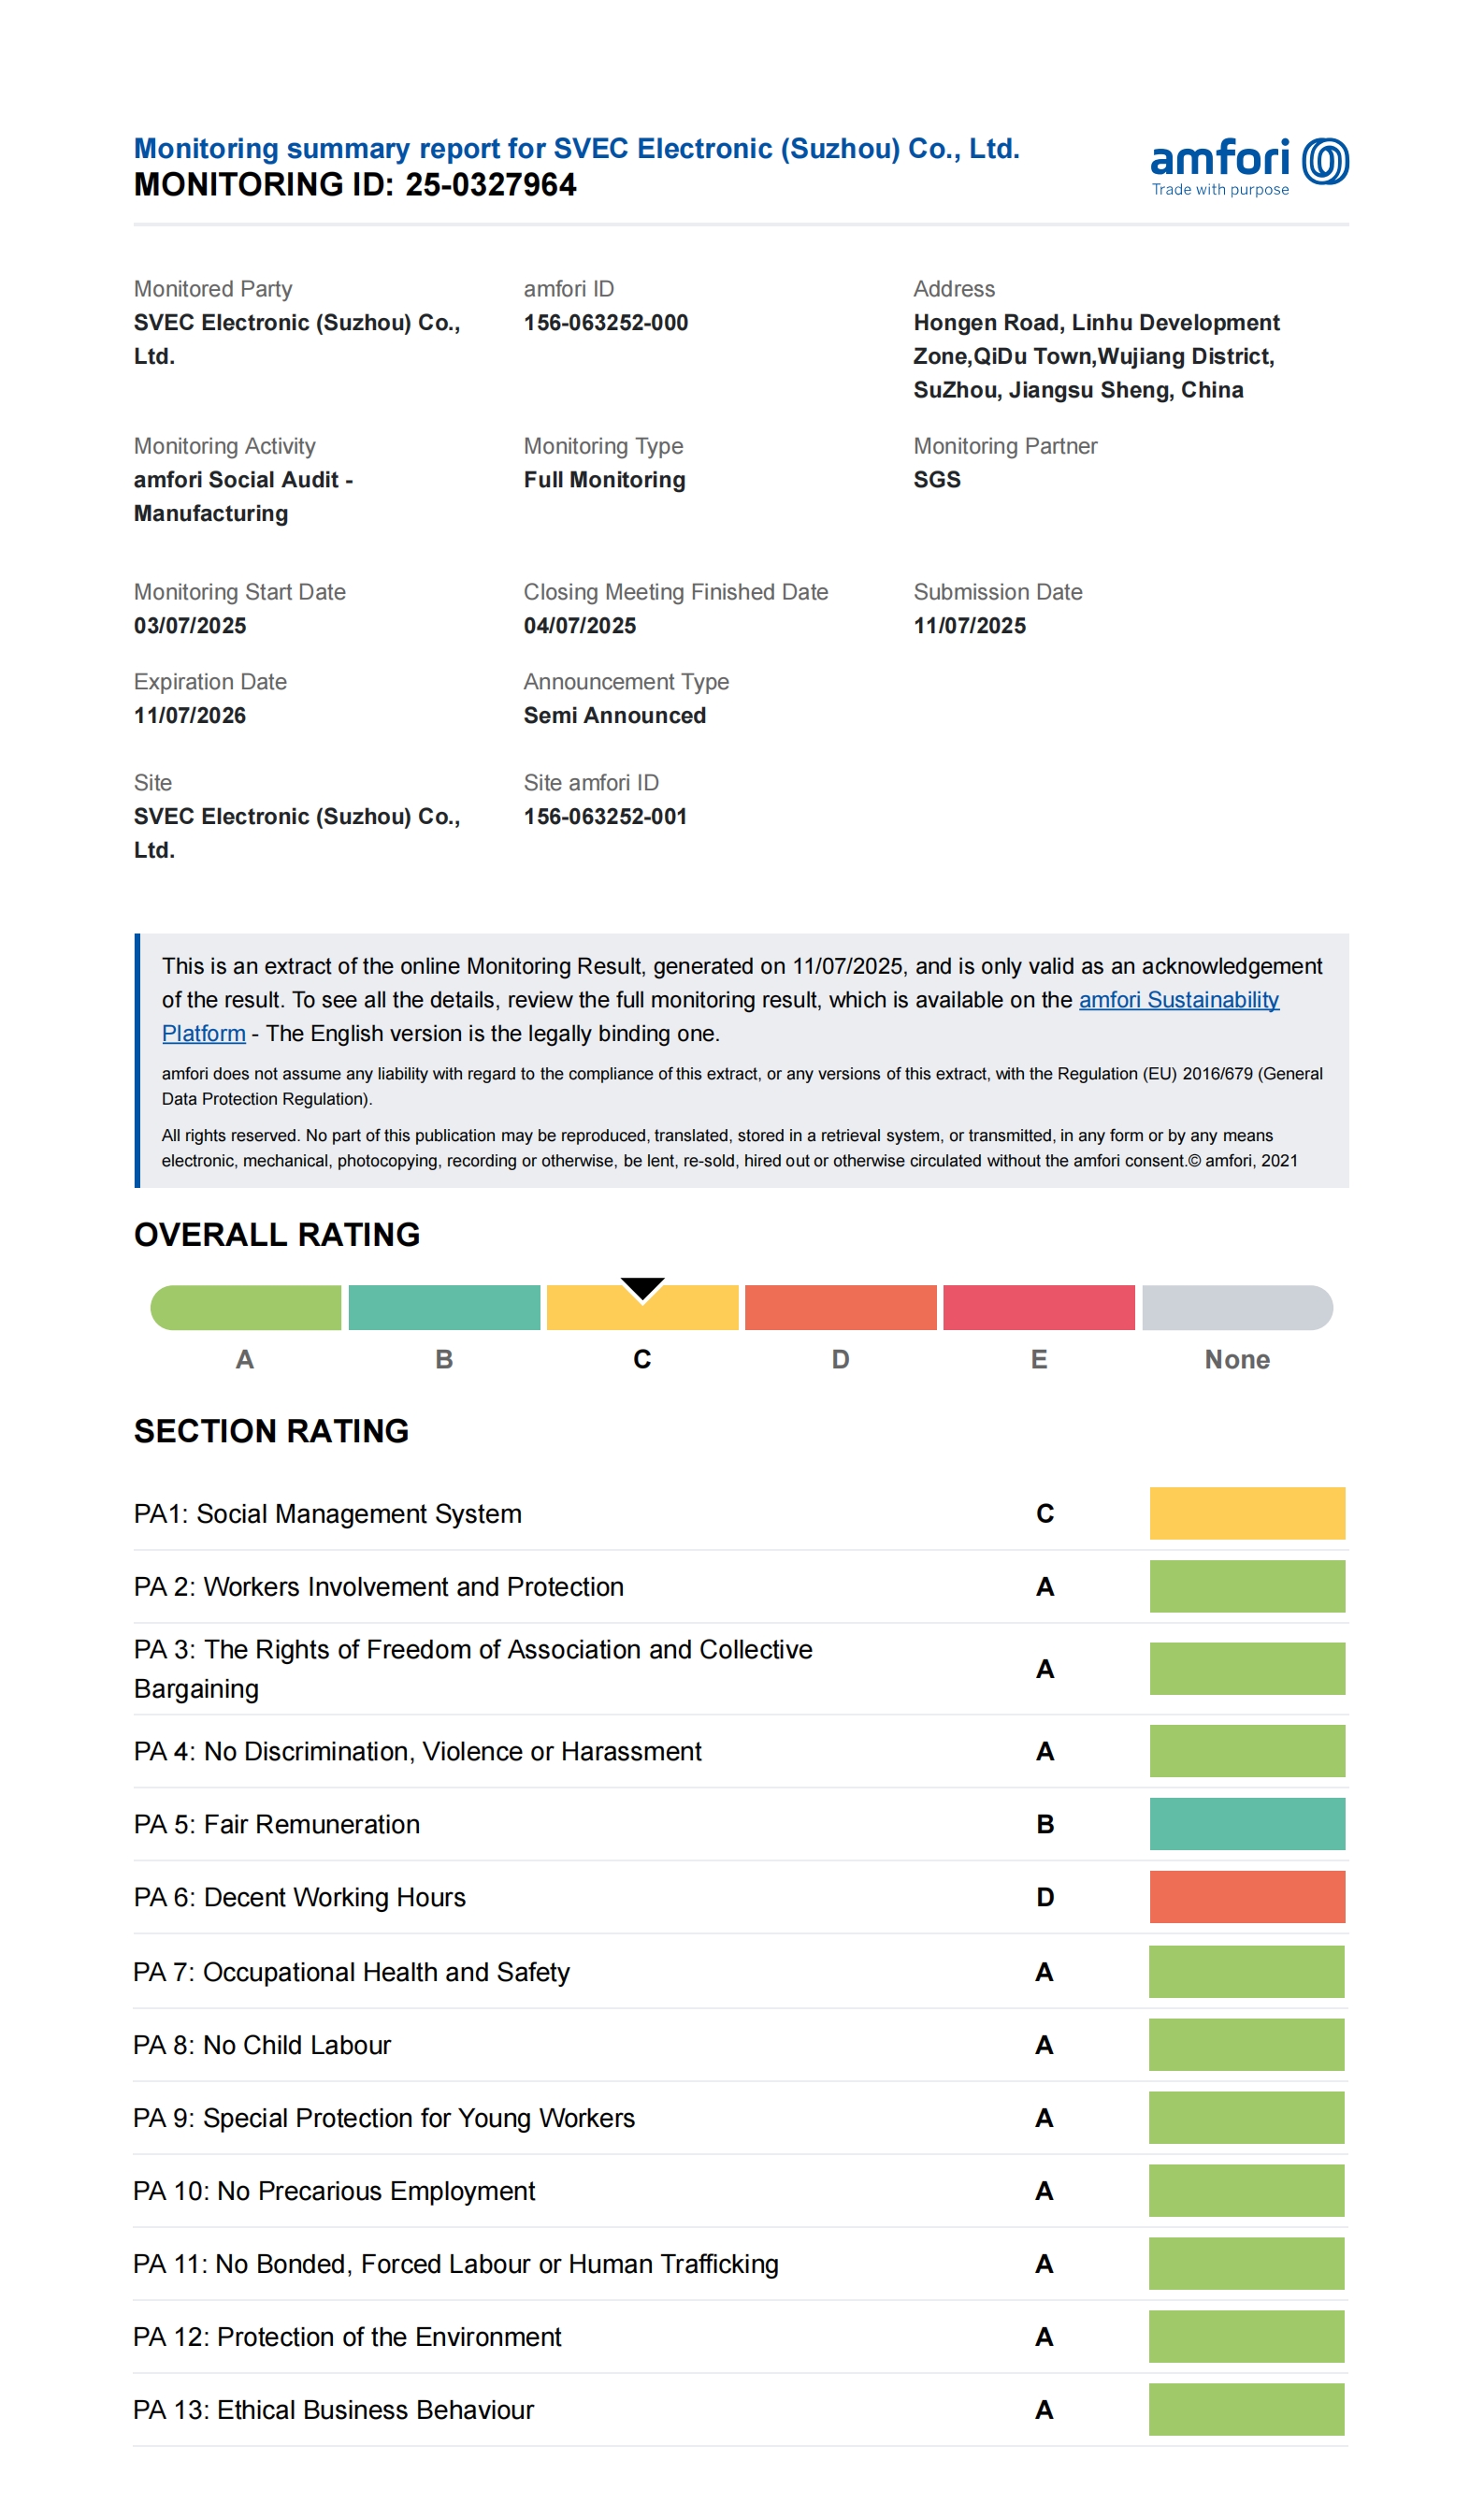Image resolution: width=1484 pixels, height=2504 pixels.
Task: Click the Monitoring ID 25-0327964 heading
Action: coord(355,185)
